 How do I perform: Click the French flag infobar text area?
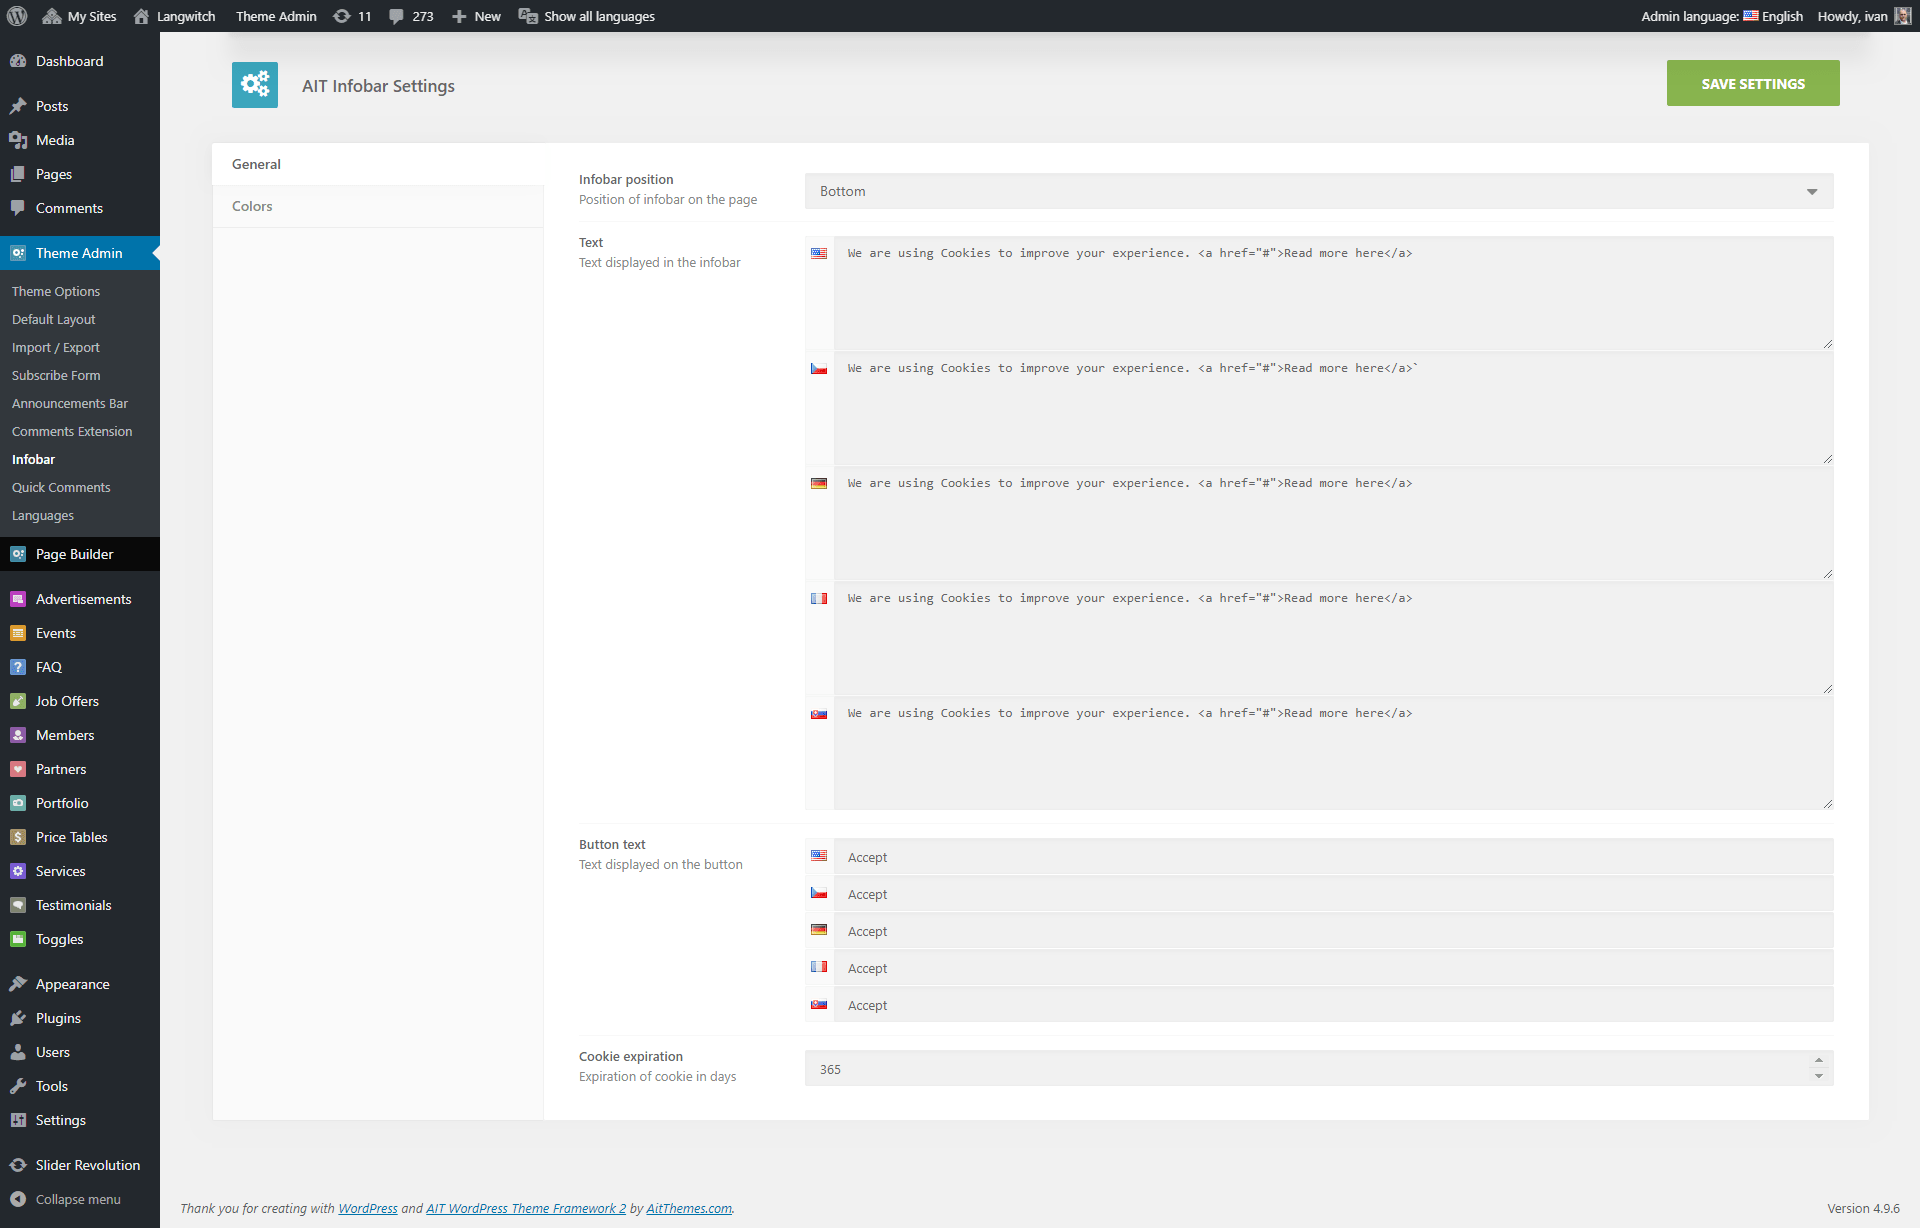click(x=1334, y=638)
